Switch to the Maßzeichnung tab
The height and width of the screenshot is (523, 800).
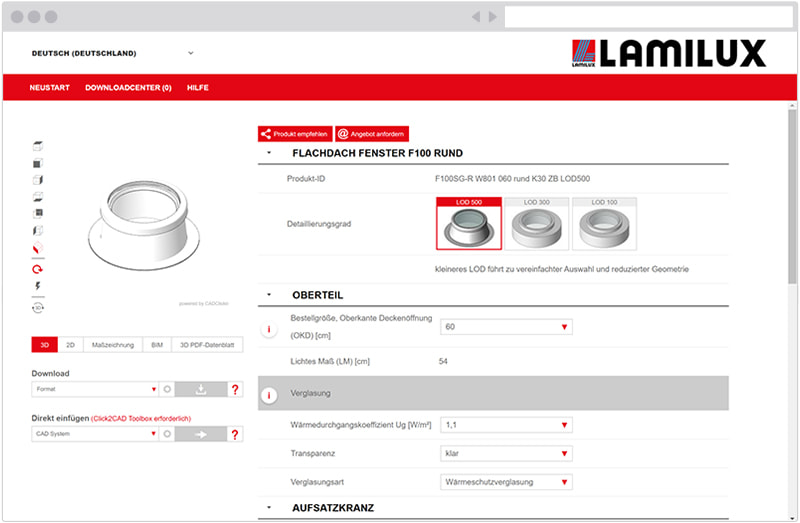(x=113, y=345)
